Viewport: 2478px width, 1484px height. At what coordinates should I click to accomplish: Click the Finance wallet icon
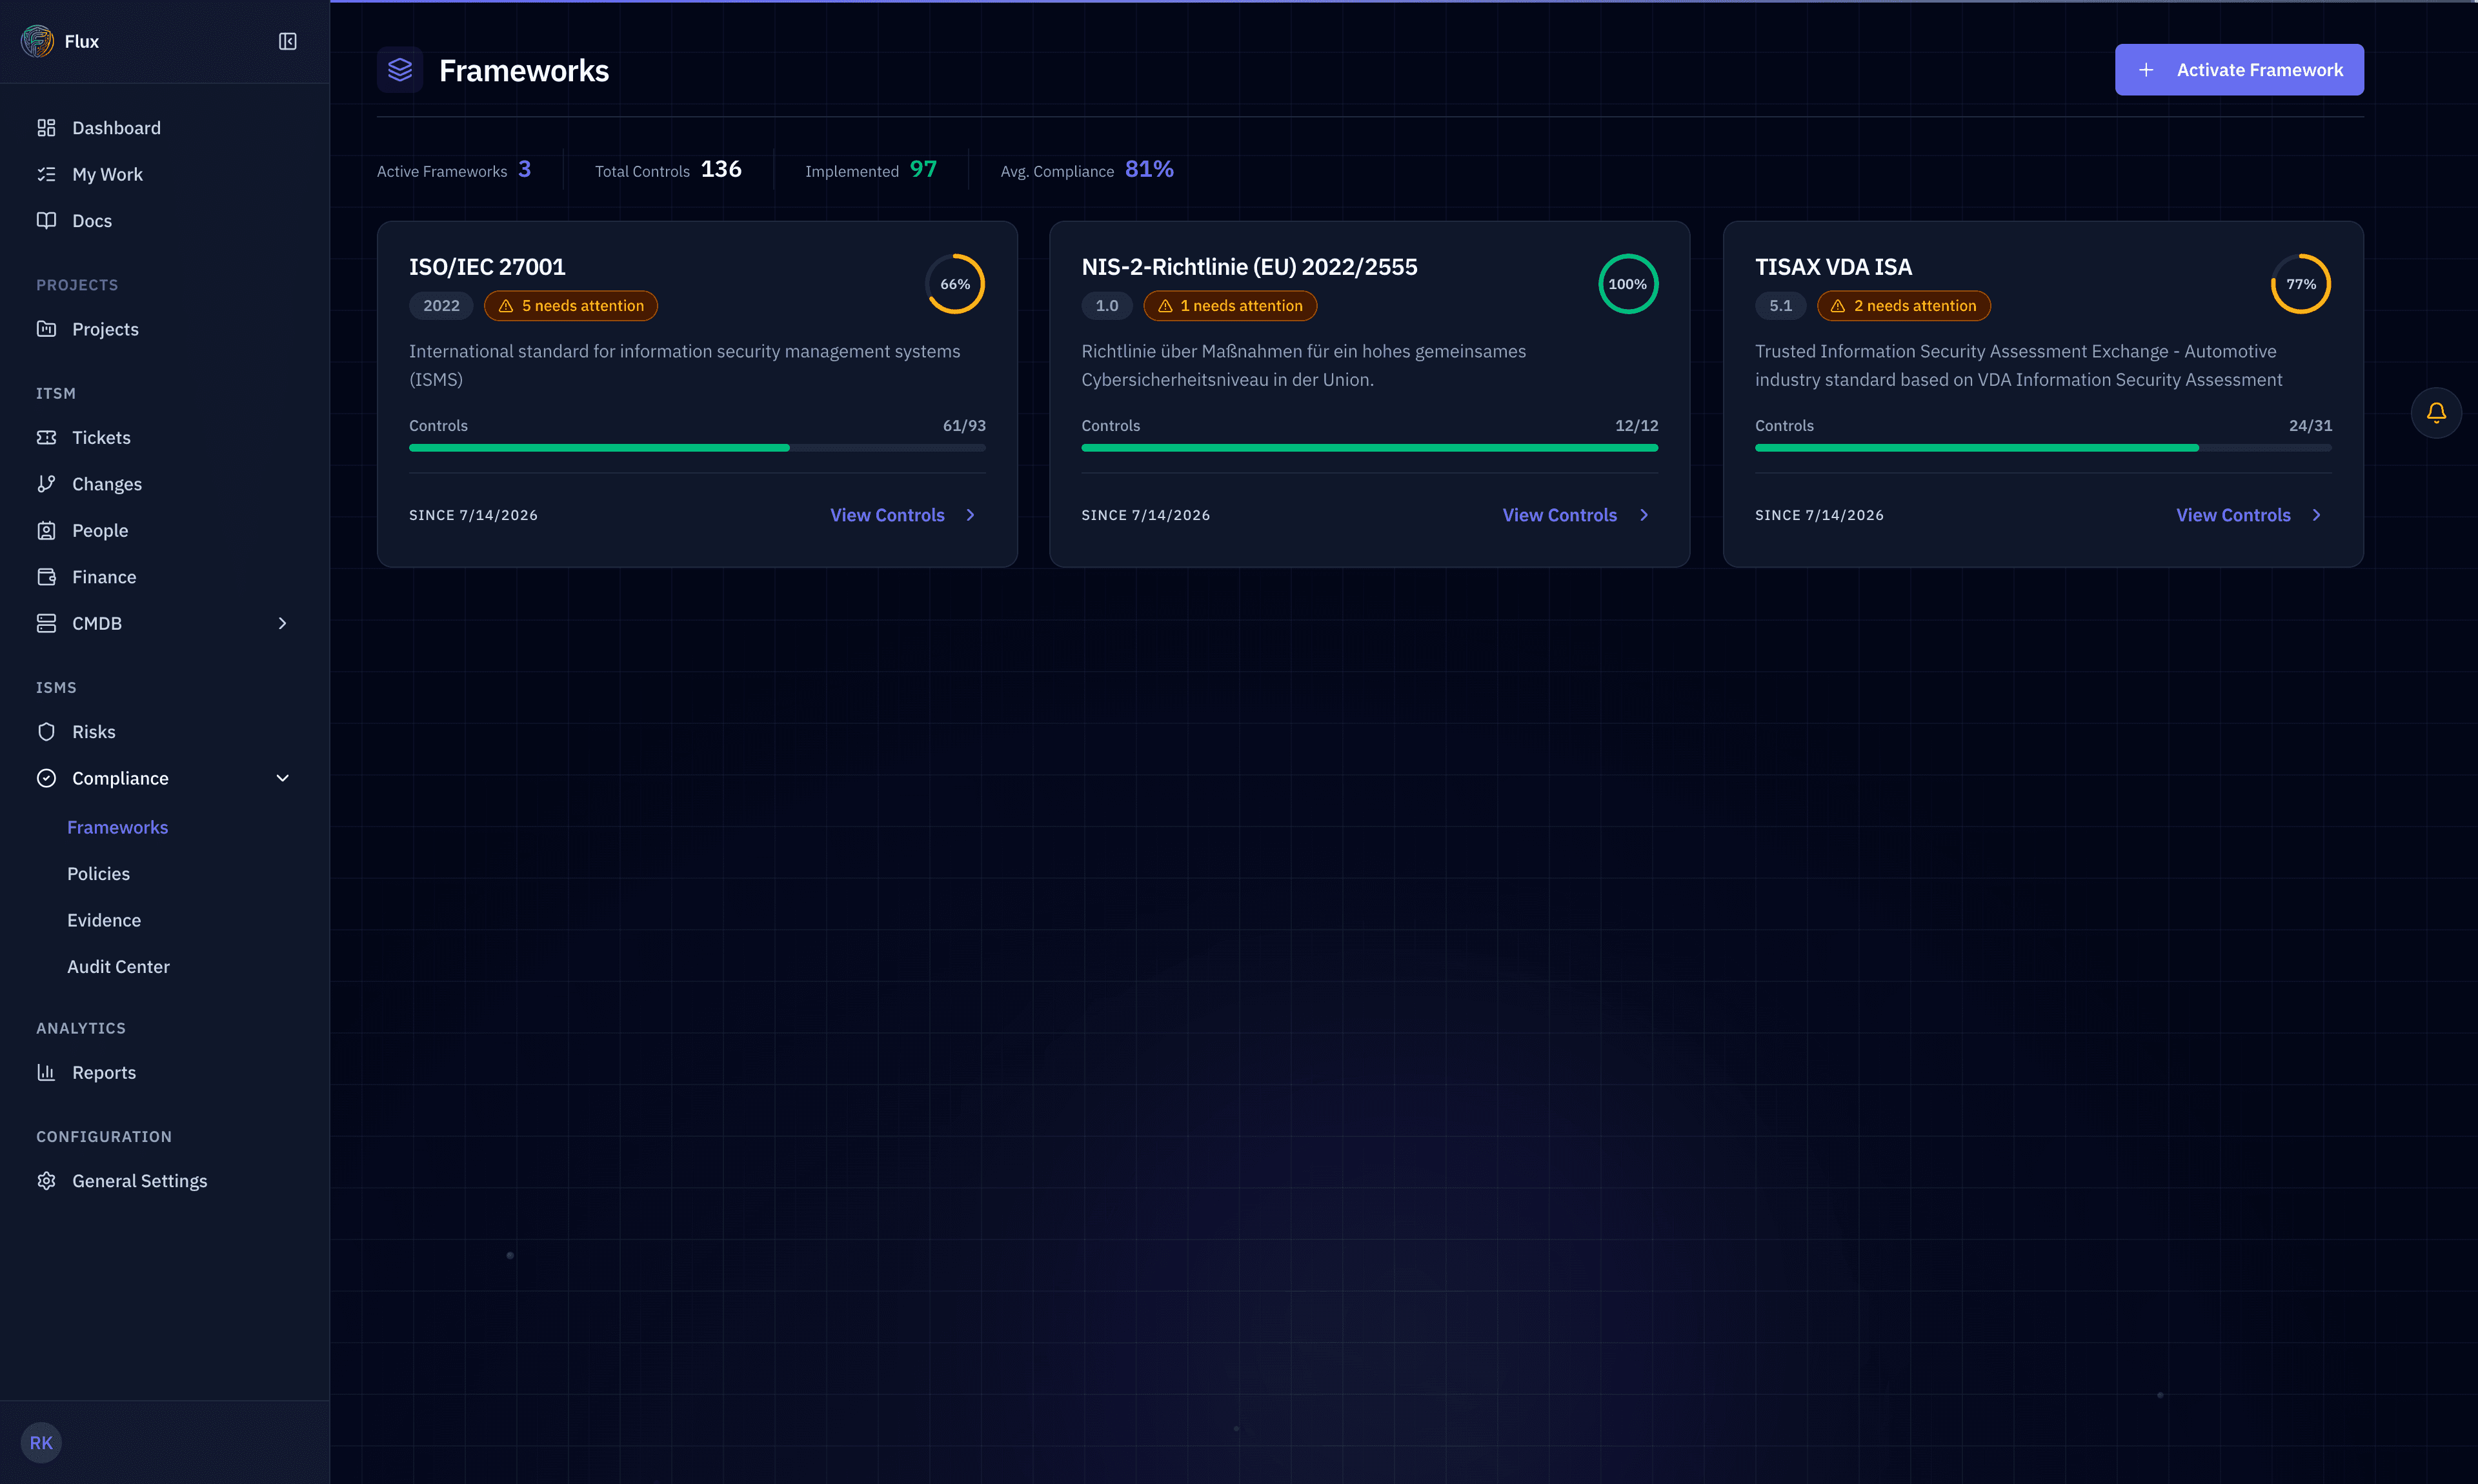click(x=46, y=577)
